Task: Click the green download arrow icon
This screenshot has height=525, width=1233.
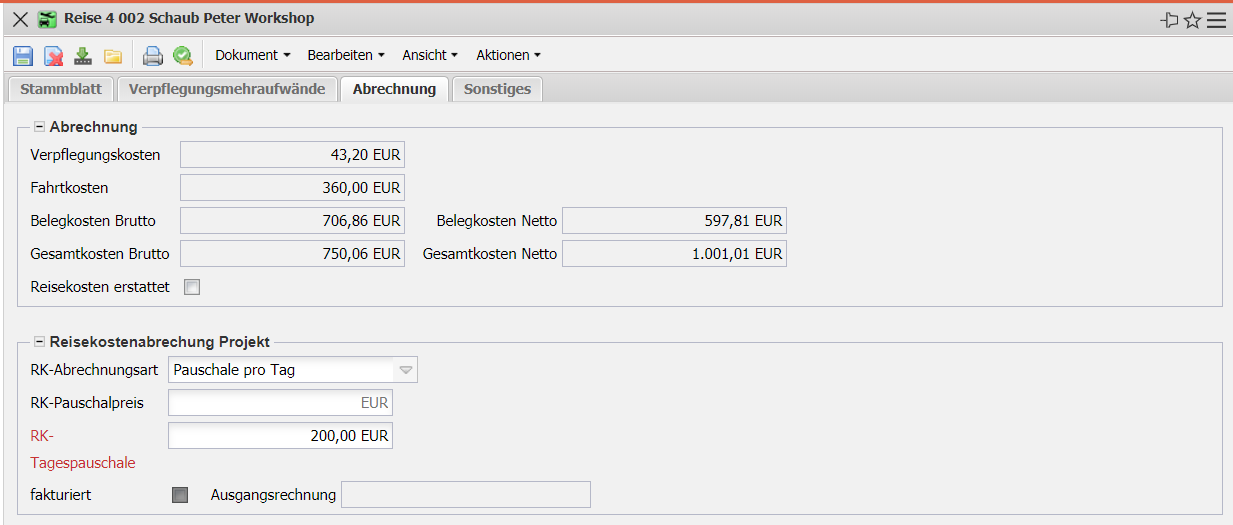Action: click(83, 56)
